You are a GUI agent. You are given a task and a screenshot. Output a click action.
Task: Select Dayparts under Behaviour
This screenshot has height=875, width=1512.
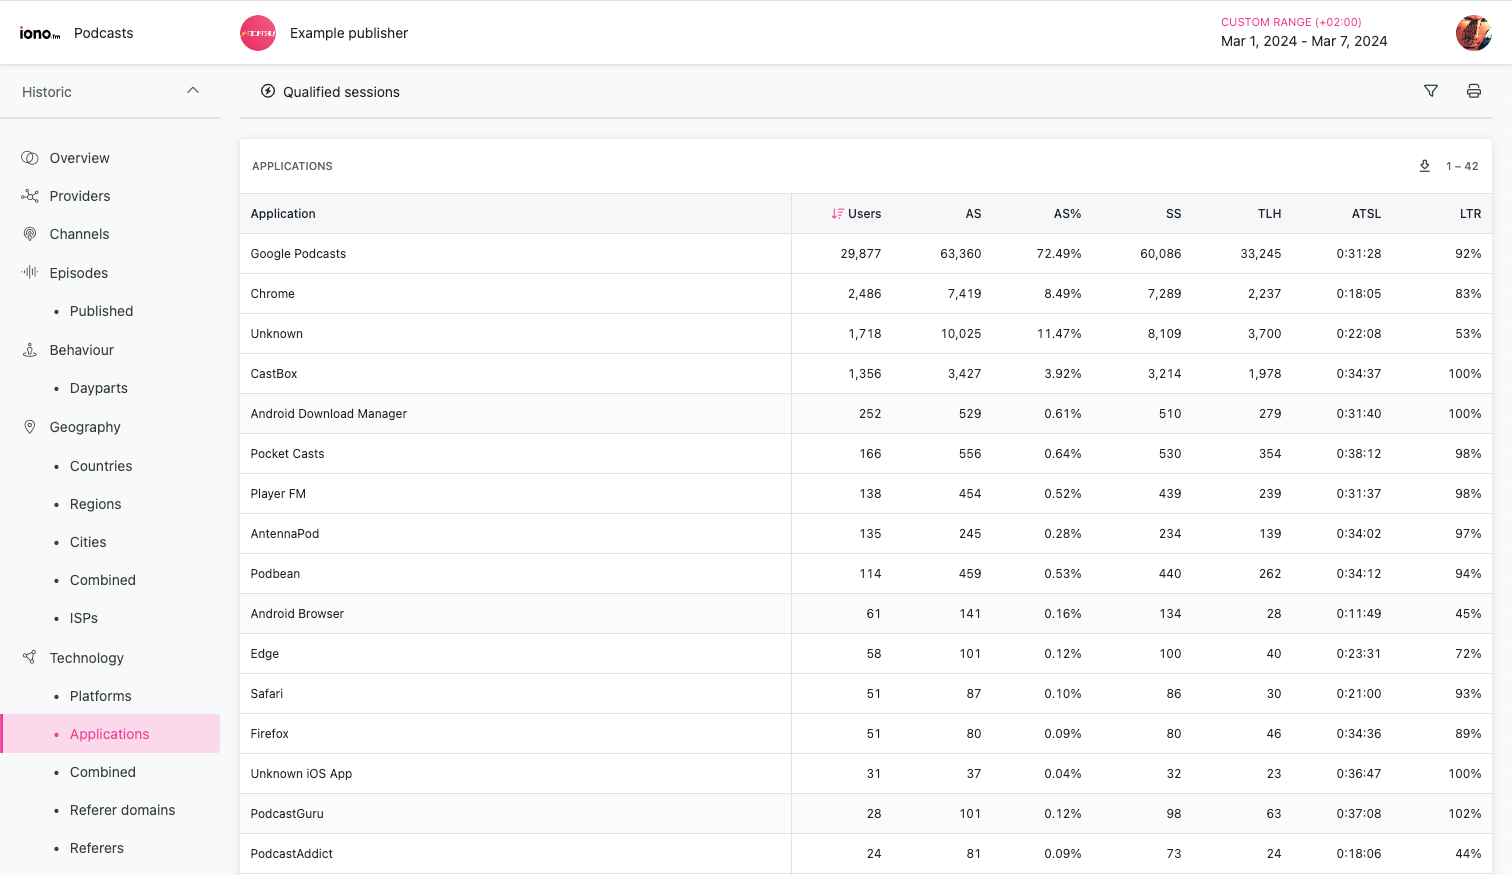click(x=98, y=388)
